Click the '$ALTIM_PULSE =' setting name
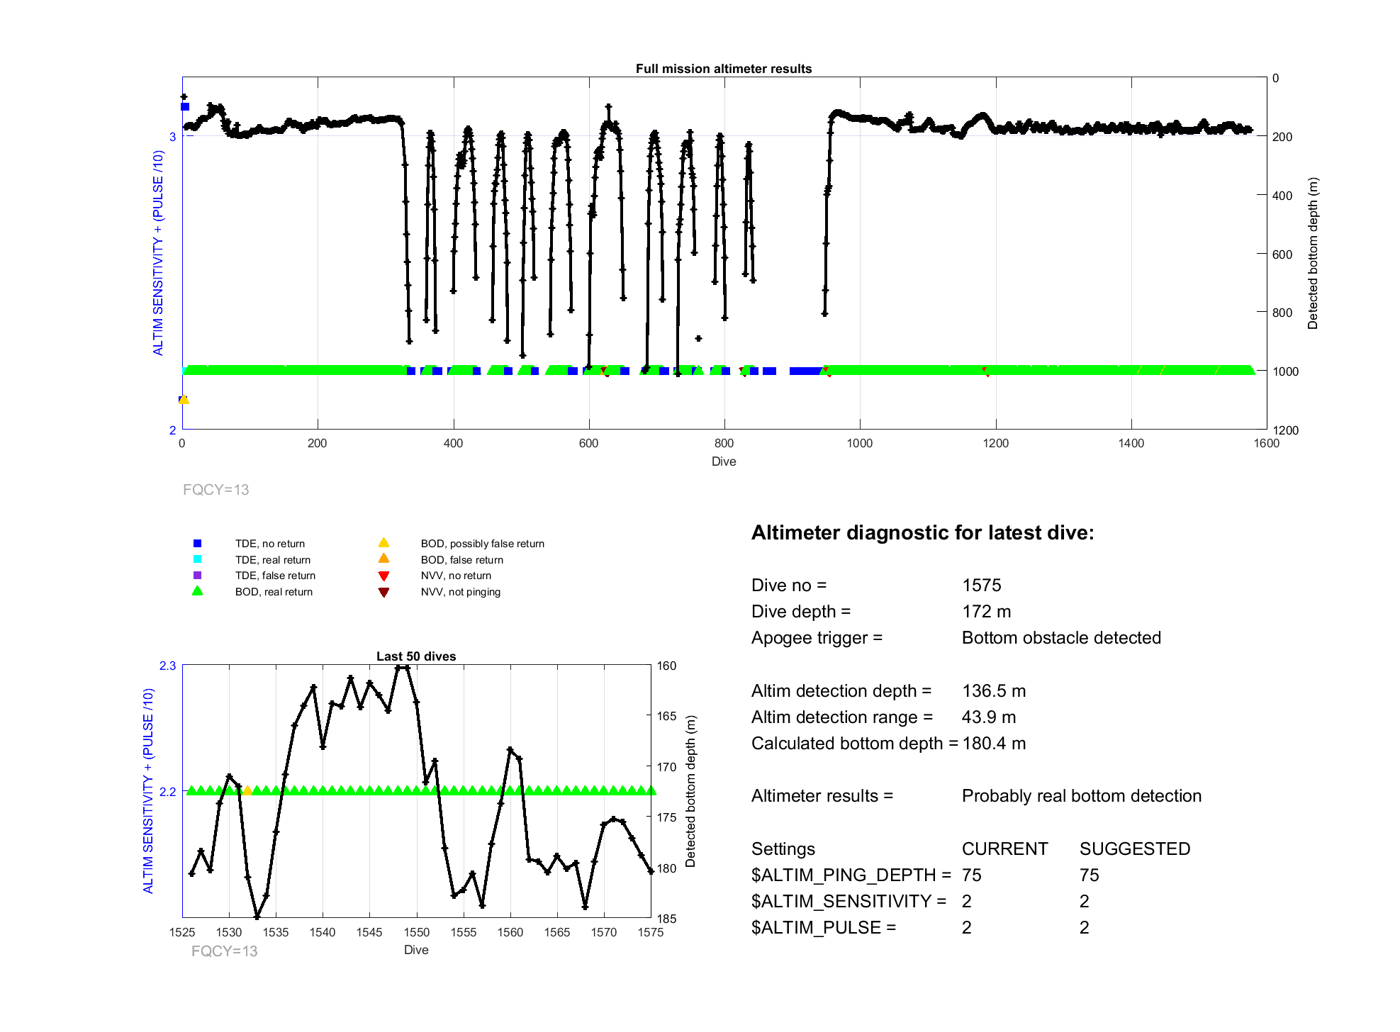 click(x=824, y=928)
